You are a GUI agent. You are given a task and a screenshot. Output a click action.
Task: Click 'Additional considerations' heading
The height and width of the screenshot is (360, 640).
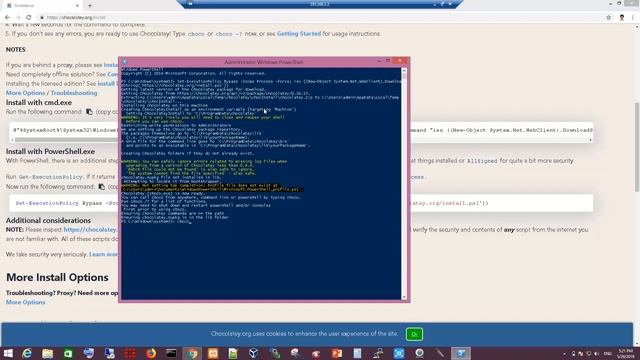click(48, 220)
